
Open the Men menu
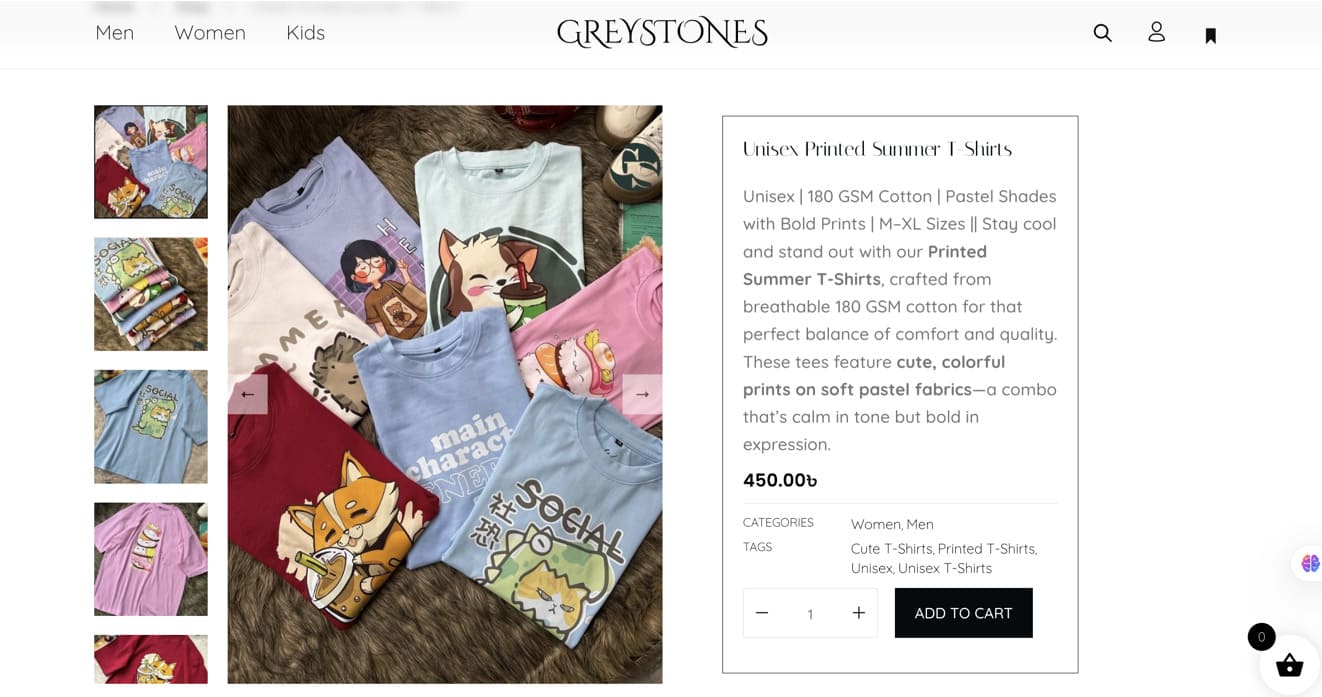114,33
